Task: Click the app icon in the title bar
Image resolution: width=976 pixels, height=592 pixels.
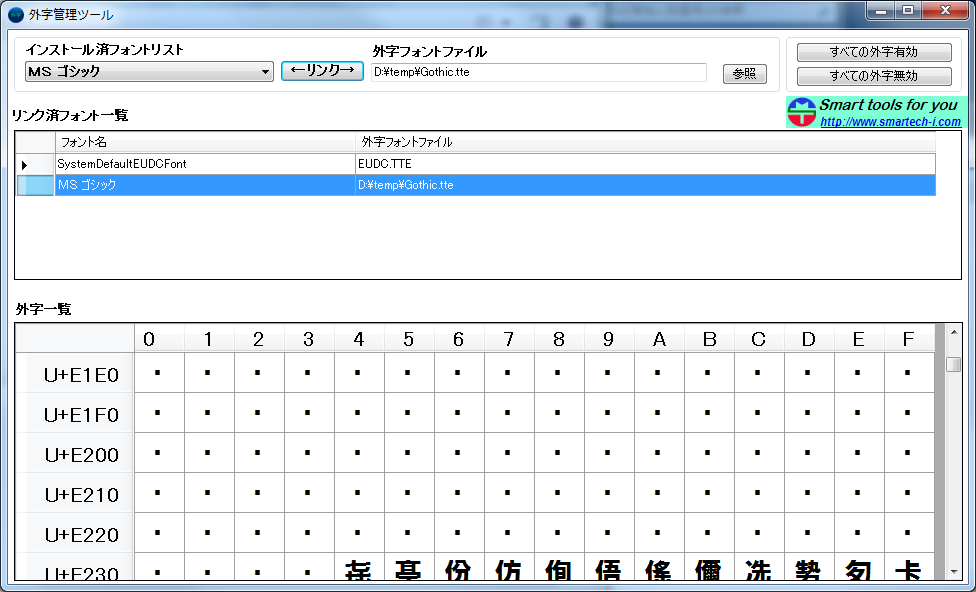Action: pos(16,15)
